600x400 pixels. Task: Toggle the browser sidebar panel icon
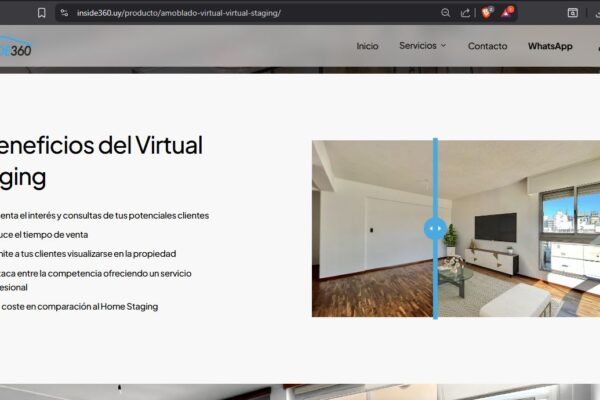(573, 13)
